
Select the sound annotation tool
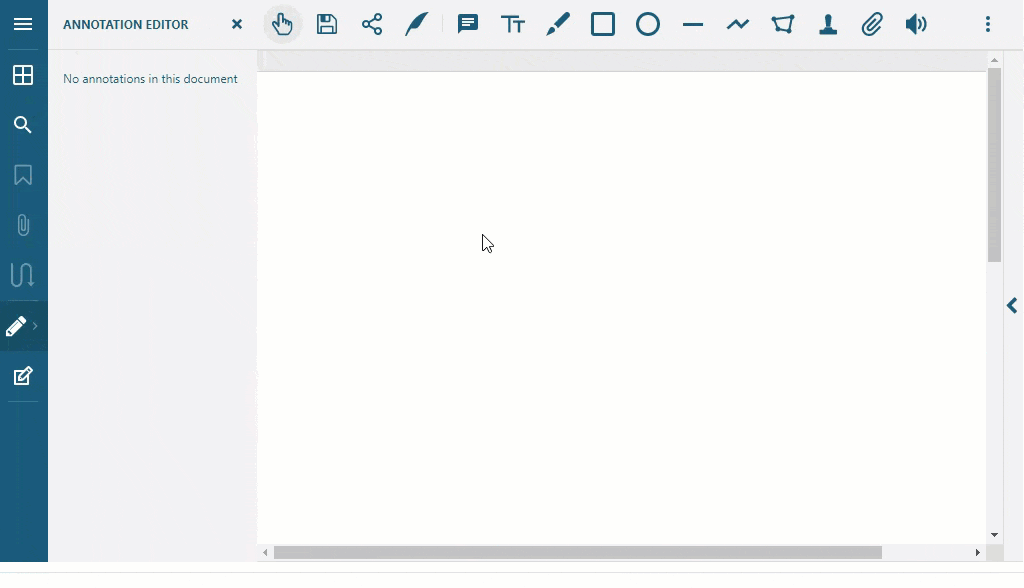(x=916, y=24)
